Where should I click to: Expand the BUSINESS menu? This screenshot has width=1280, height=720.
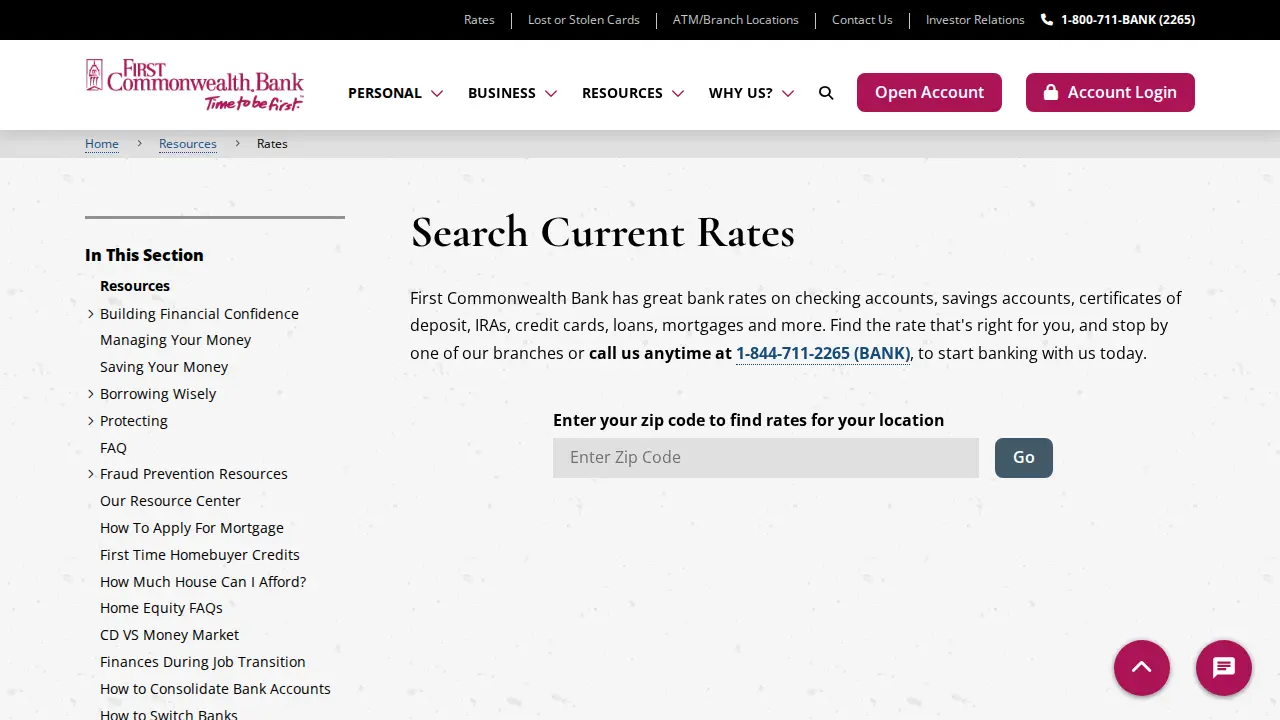tap(512, 93)
